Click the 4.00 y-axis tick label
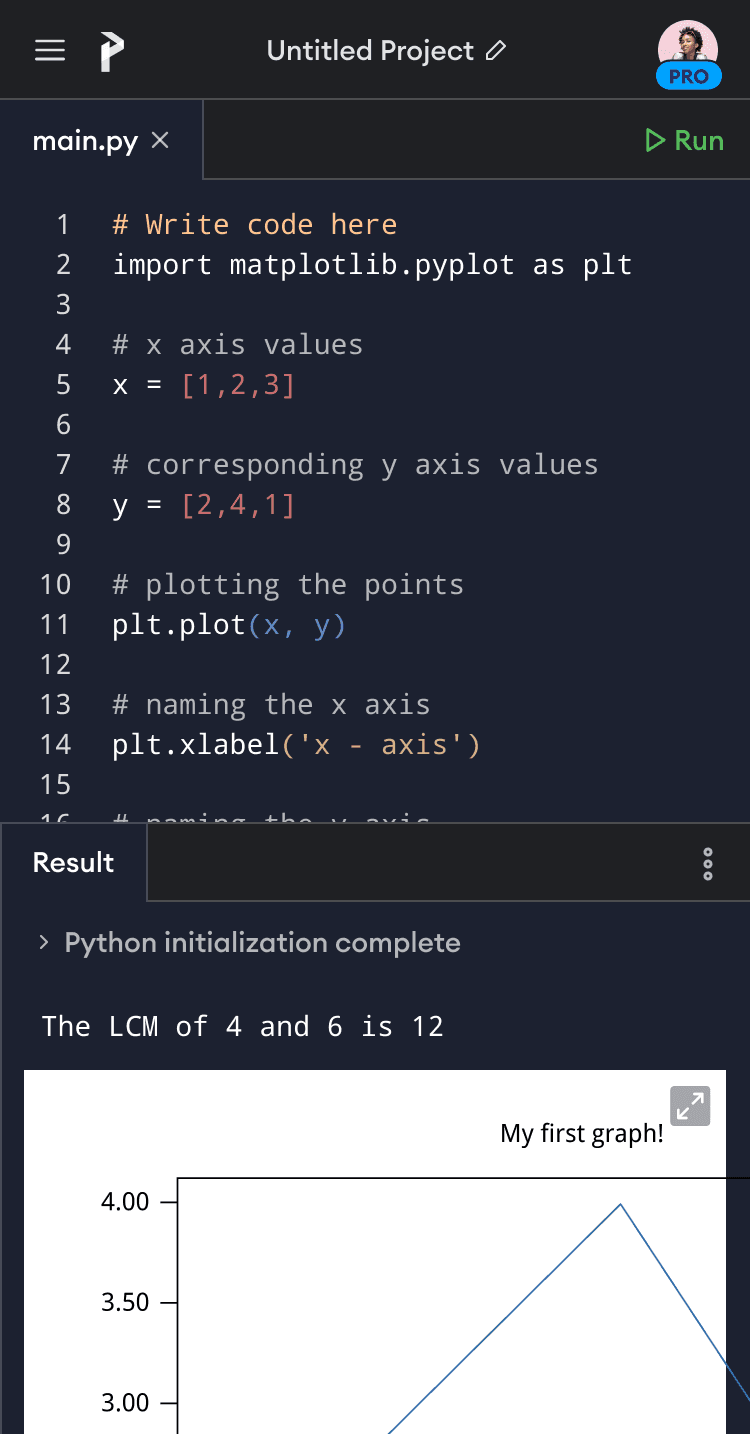The image size is (750, 1434). 125,1201
